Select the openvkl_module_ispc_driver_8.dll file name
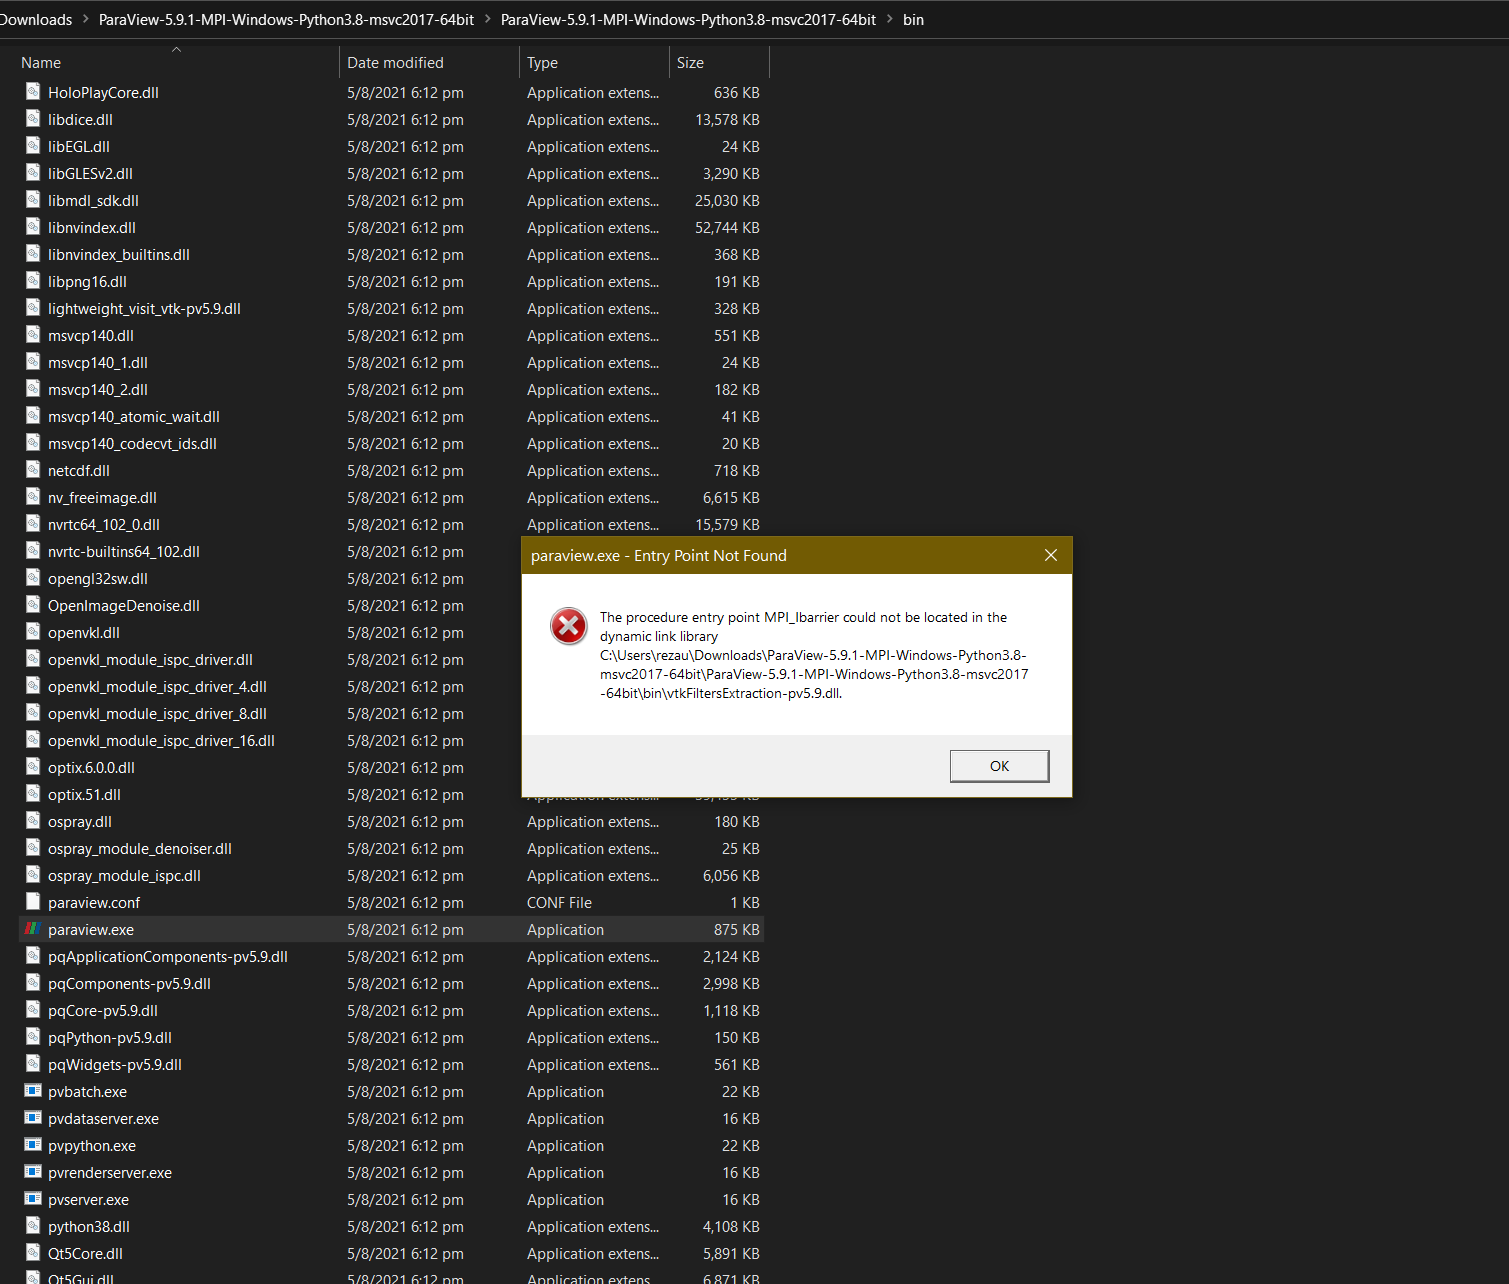Screen dimensions: 1509x1284 click(157, 713)
